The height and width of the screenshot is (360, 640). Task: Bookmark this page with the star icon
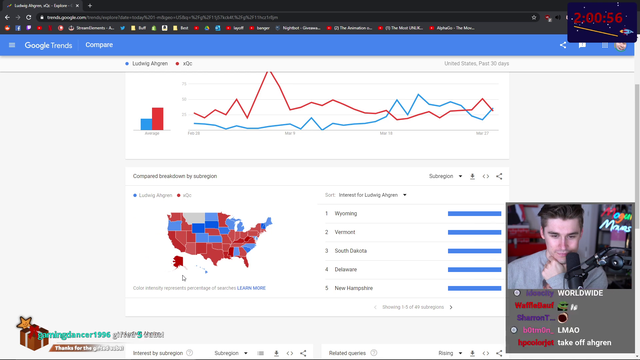coord(533,17)
